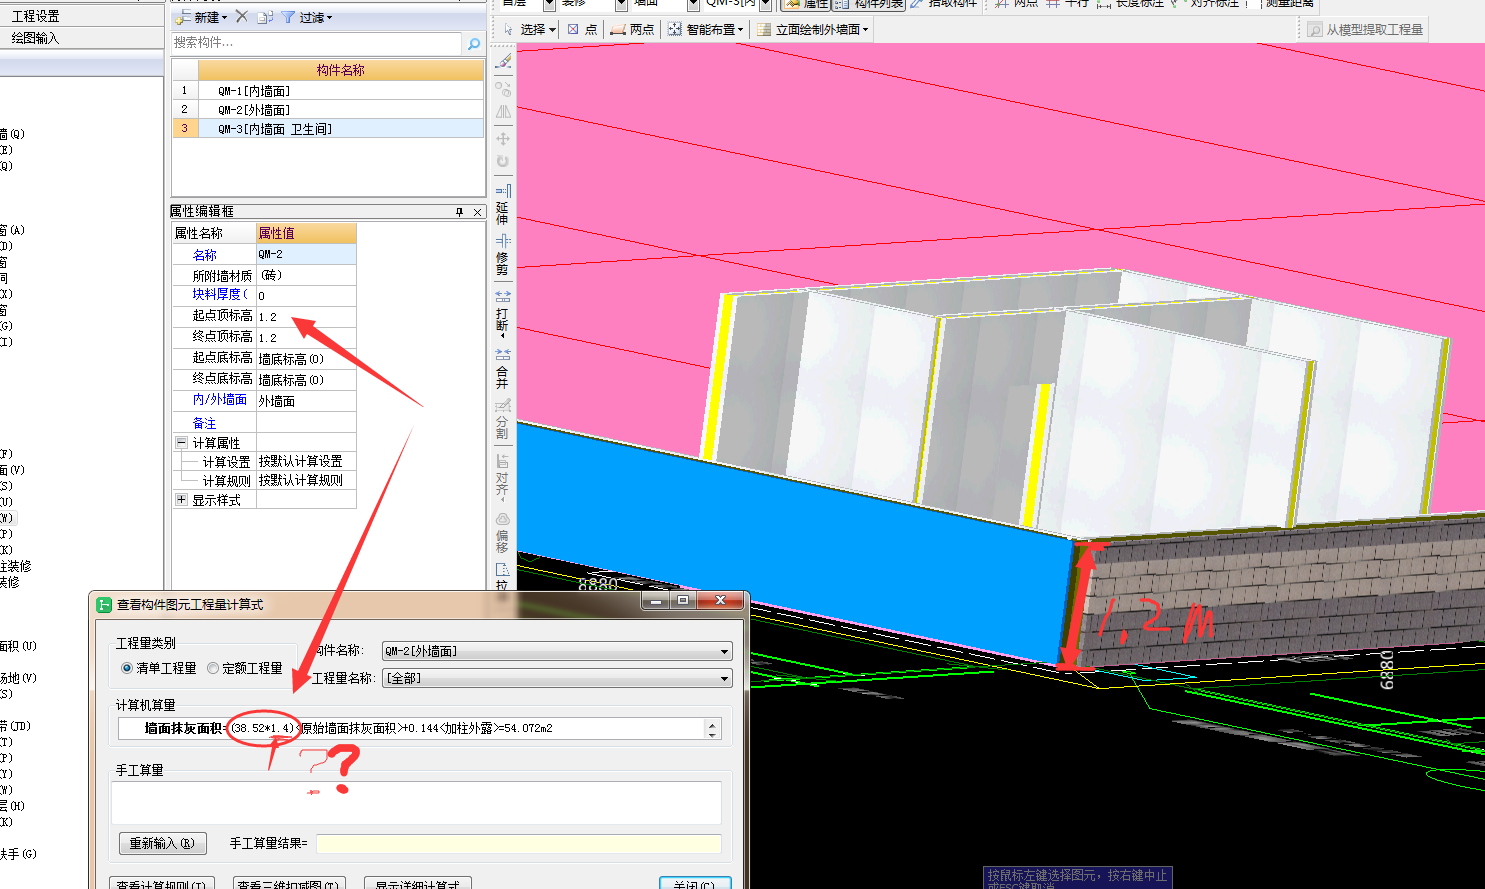Click the 重新输入(R) button

163,844
